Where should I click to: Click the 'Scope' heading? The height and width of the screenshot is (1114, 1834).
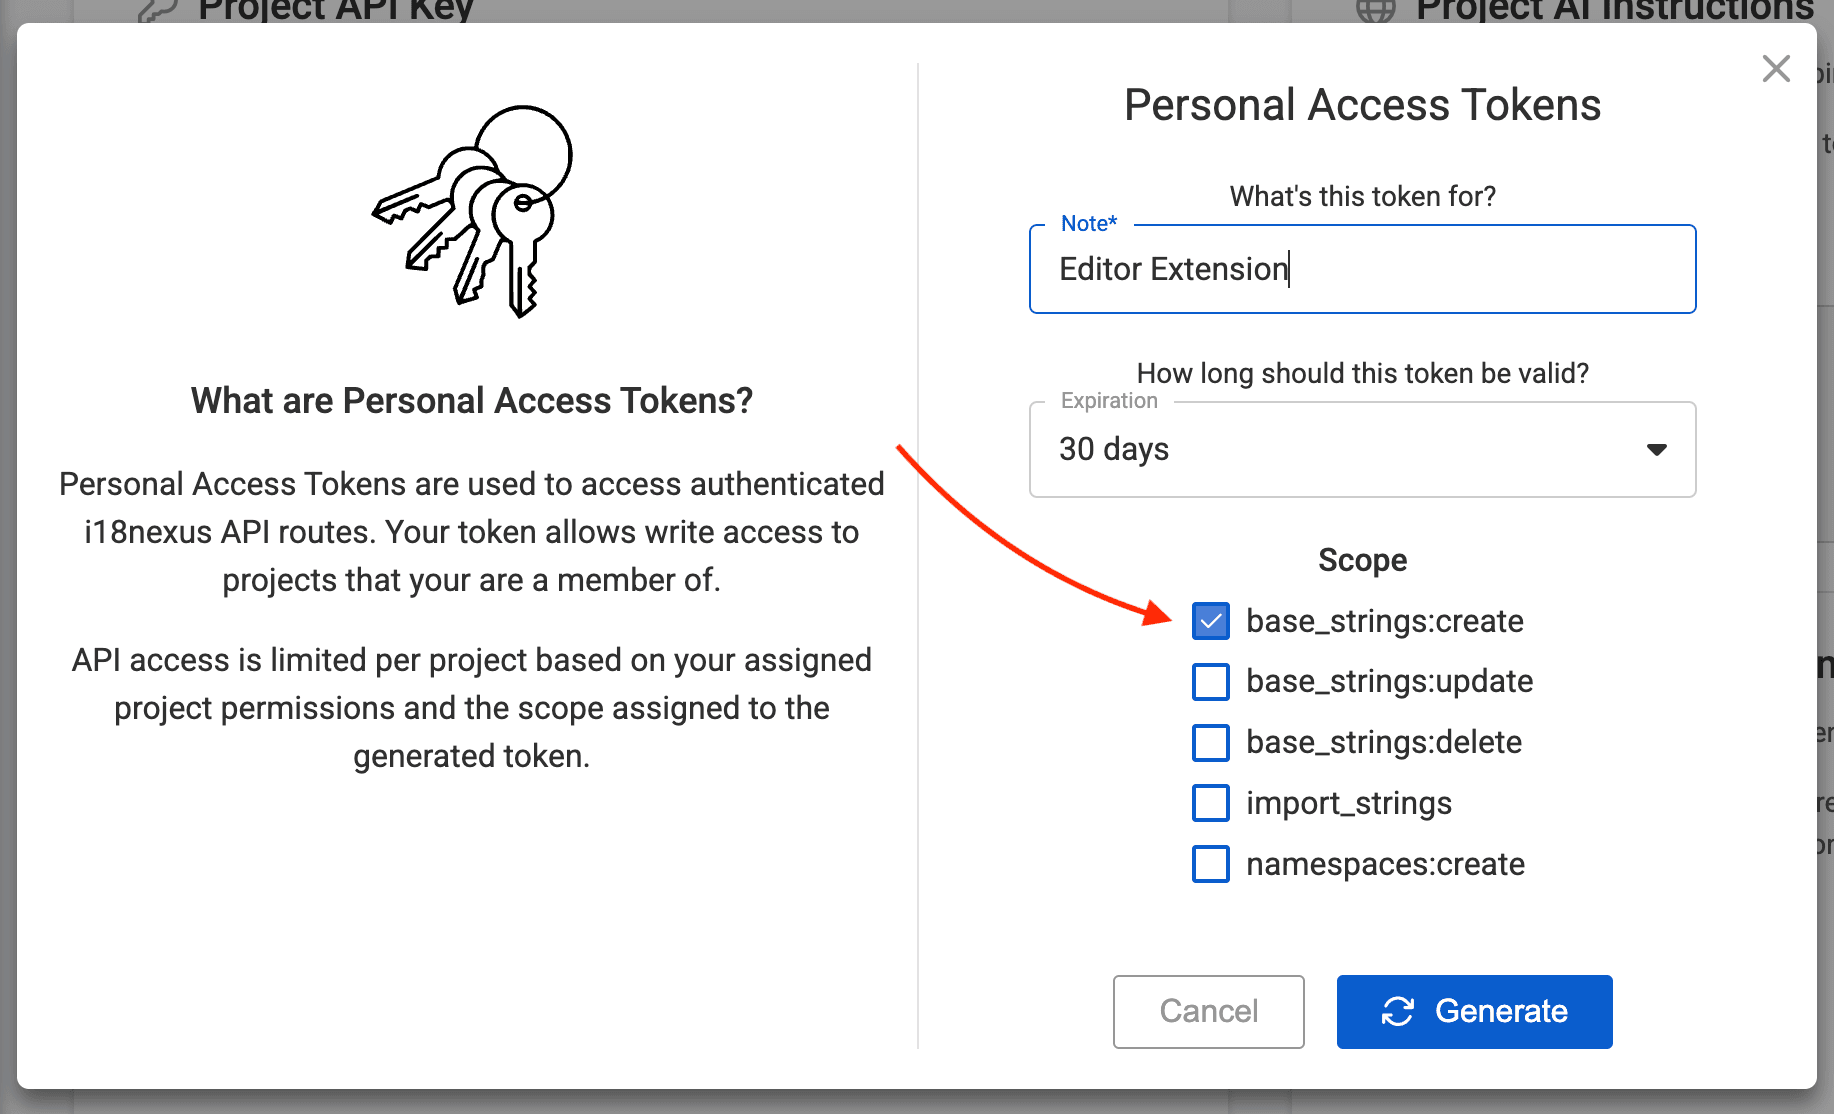pyautogui.click(x=1362, y=560)
